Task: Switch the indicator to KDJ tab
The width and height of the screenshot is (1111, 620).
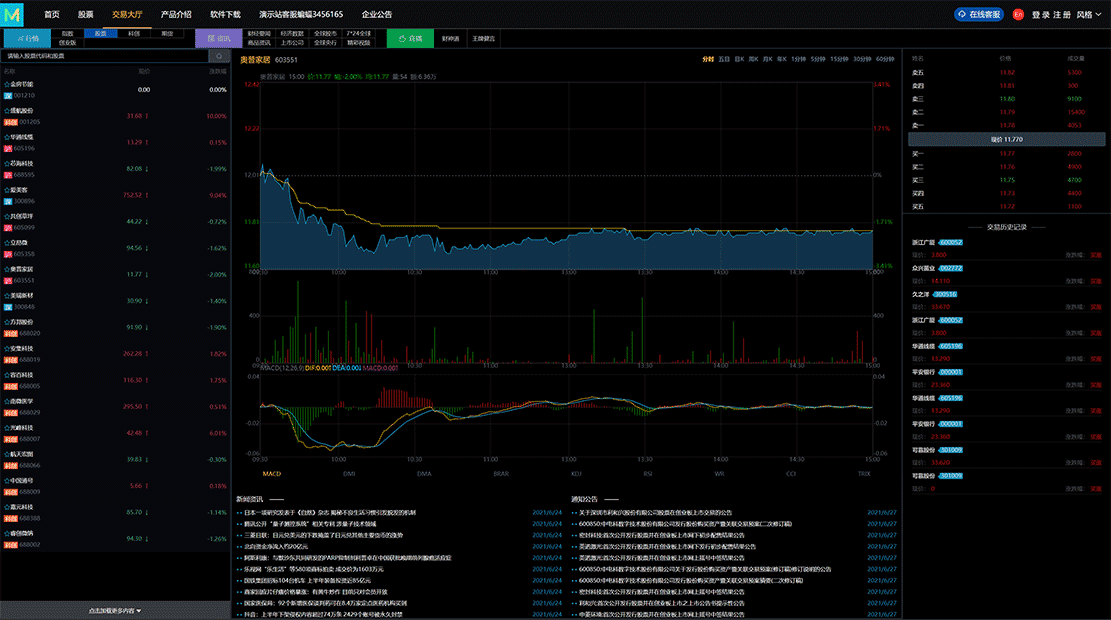Action: click(576, 473)
